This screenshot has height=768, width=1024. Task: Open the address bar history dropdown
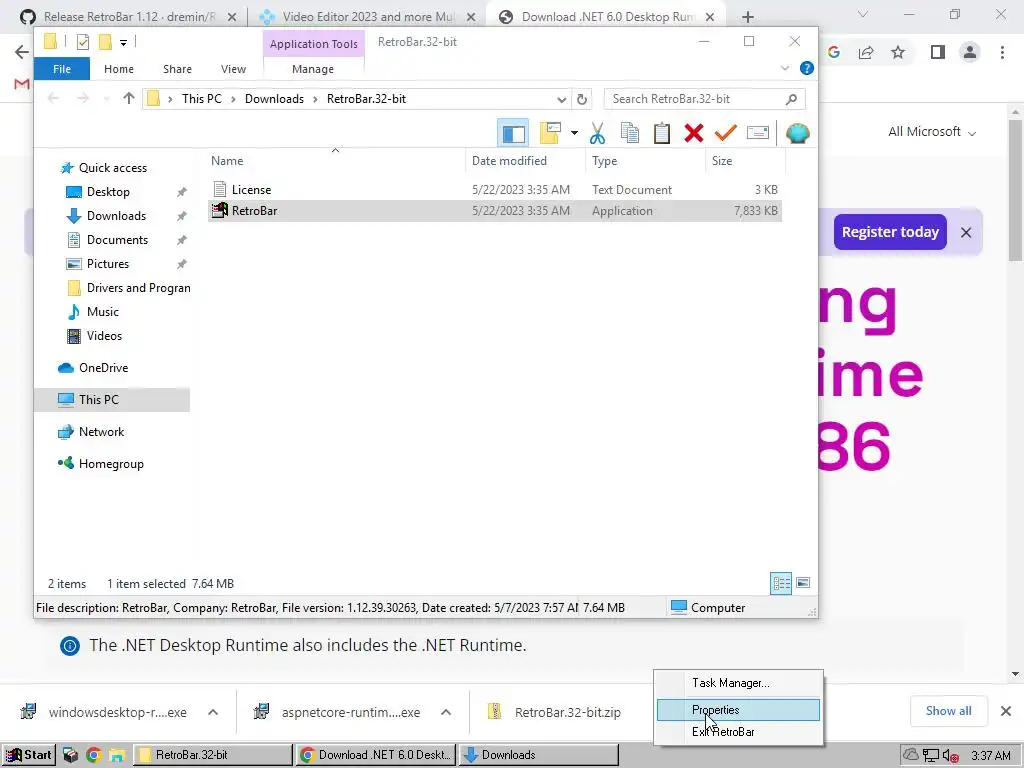click(561, 99)
